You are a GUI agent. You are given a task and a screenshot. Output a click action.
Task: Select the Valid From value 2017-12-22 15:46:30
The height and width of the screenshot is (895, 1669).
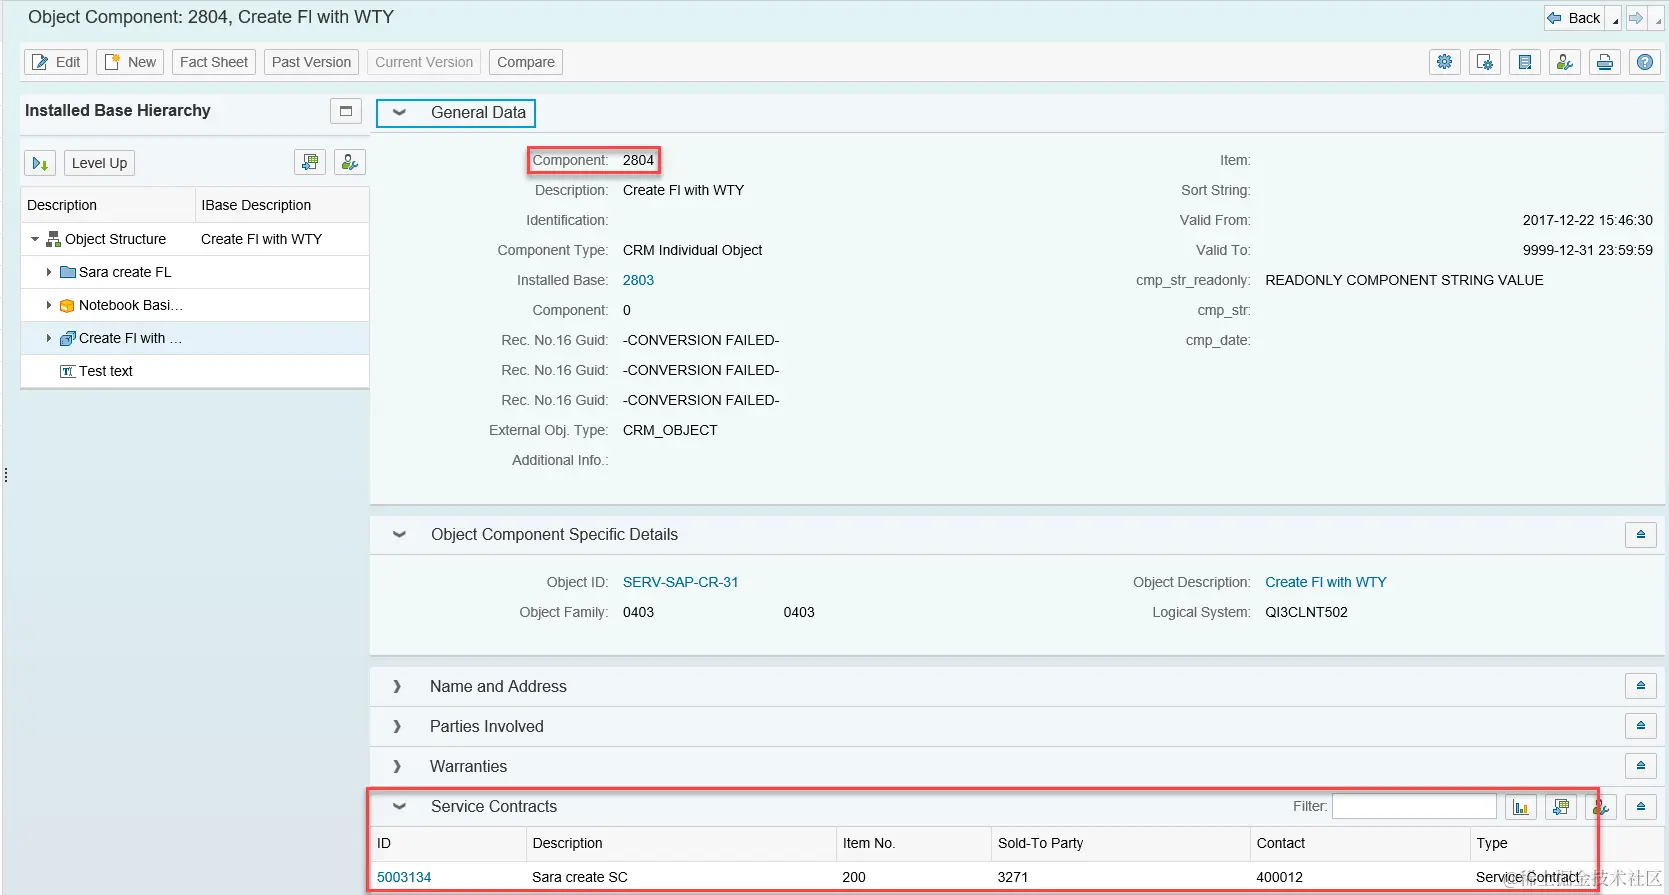tap(1588, 220)
